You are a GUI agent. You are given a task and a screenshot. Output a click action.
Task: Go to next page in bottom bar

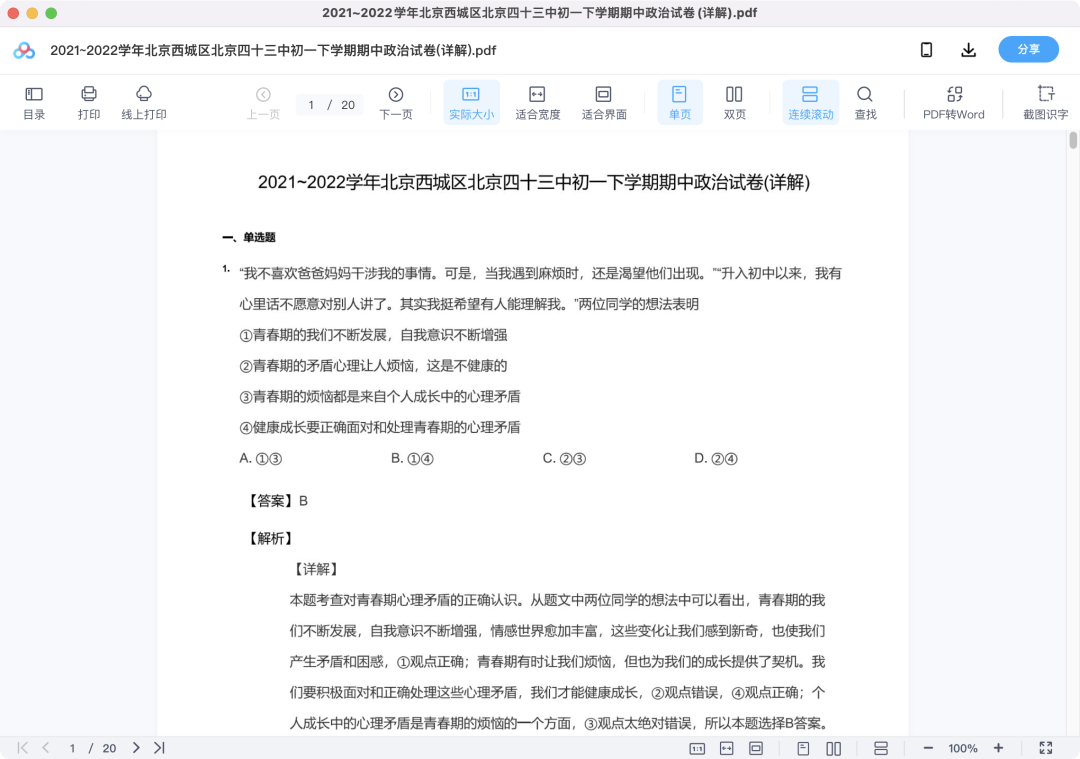click(x=136, y=748)
